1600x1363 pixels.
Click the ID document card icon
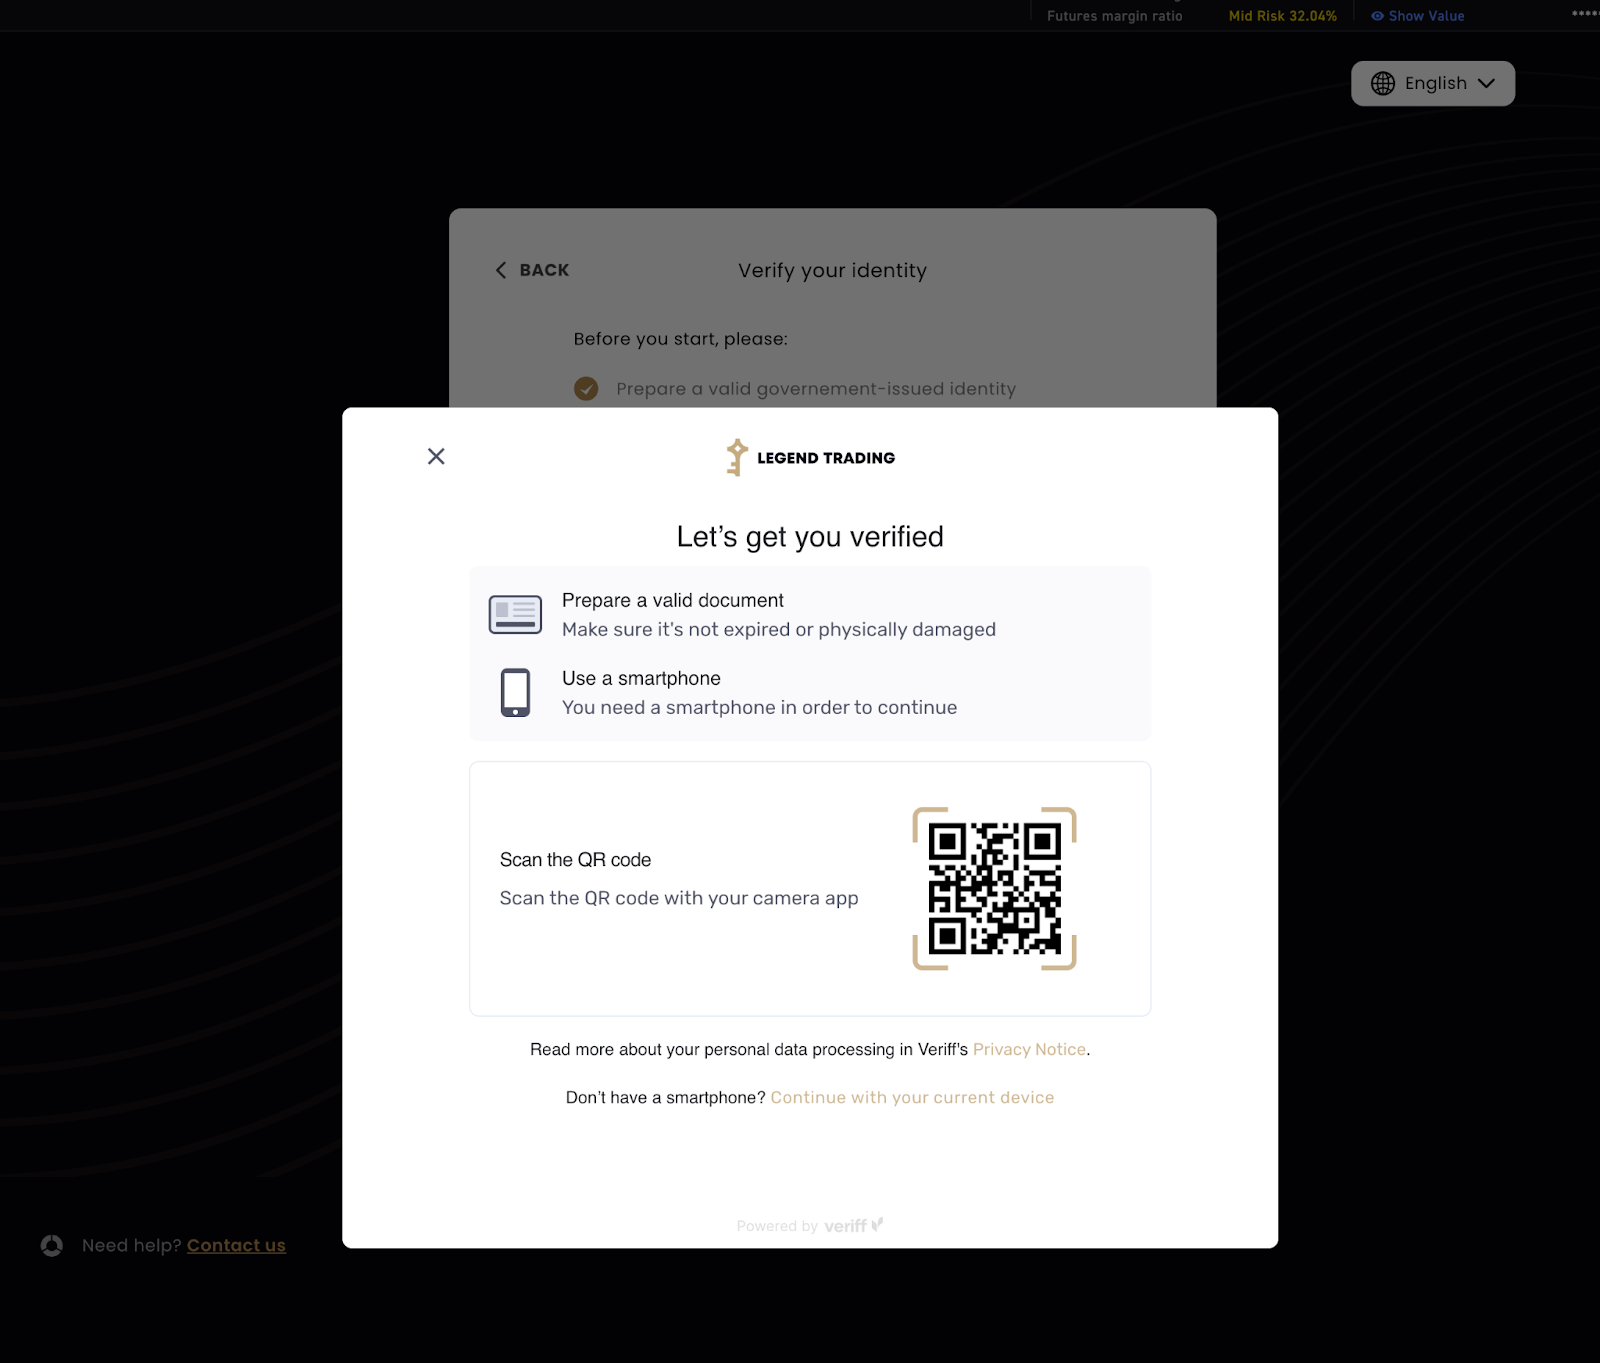click(515, 614)
